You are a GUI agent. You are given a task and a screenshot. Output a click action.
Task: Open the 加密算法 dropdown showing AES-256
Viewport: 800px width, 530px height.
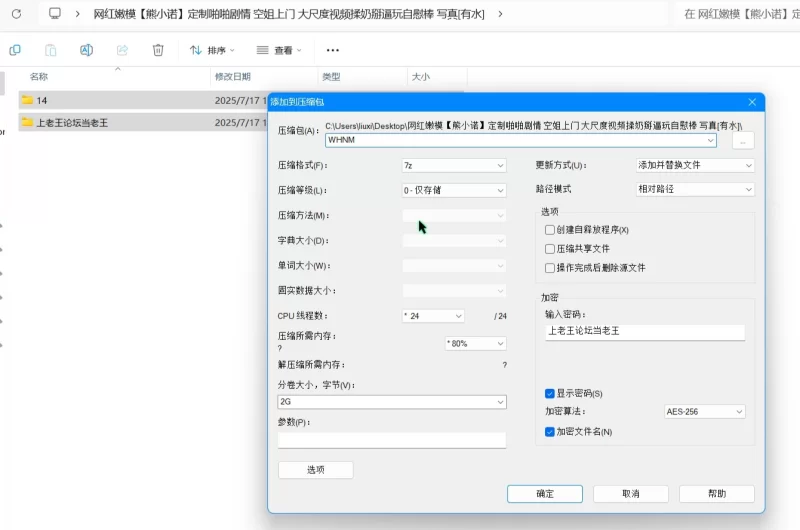click(704, 412)
